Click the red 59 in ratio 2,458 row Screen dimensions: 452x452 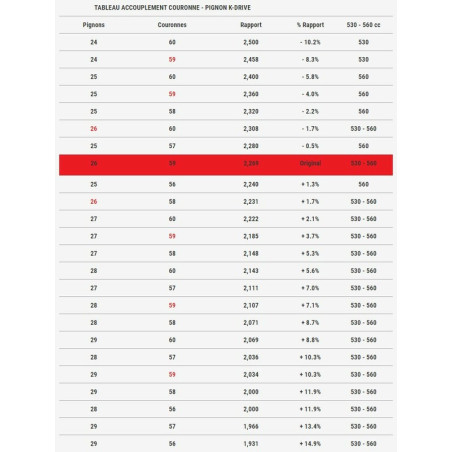pos(172,60)
